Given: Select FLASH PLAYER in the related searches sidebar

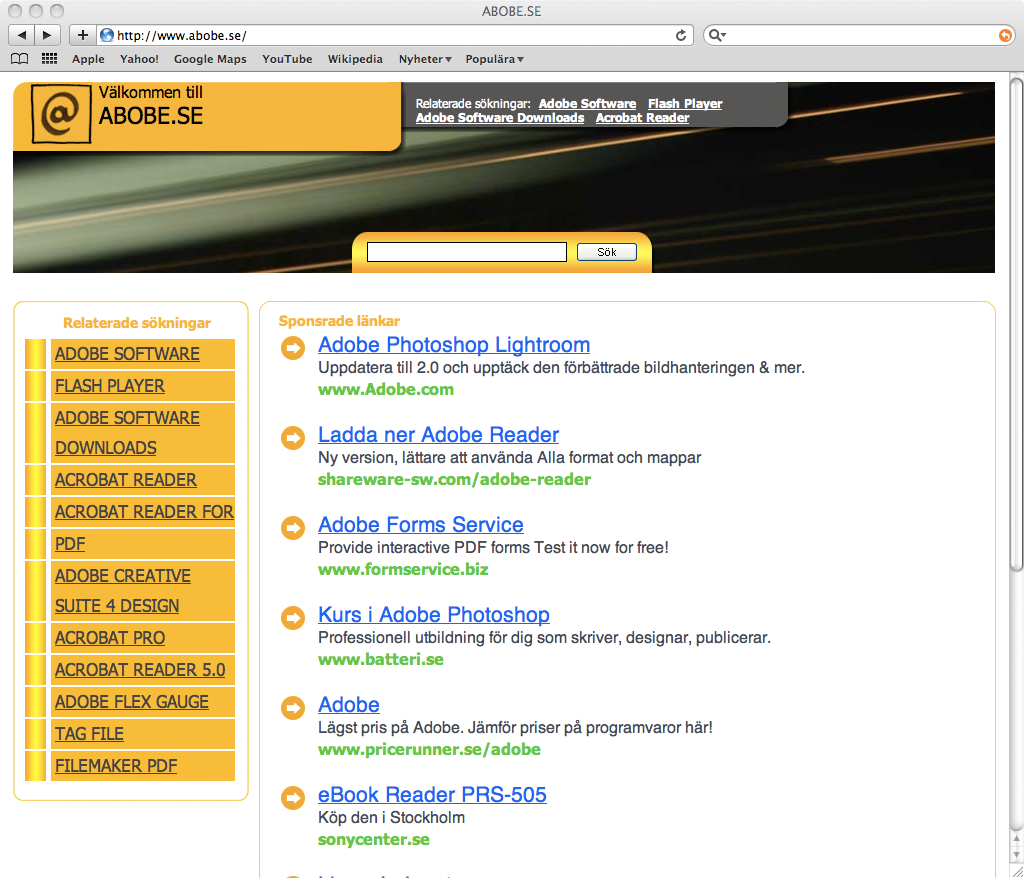Looking at the screenshot, I should (110, 386).
